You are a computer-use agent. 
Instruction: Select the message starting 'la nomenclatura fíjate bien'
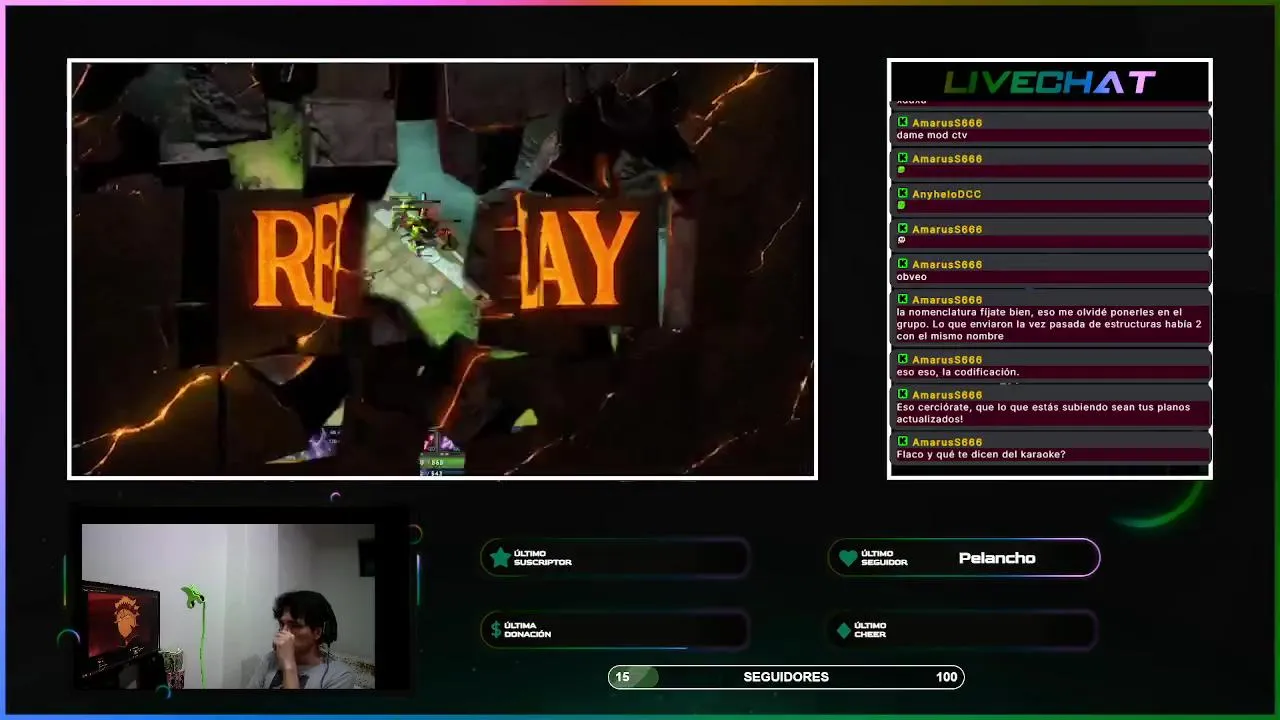point(1049,324)
